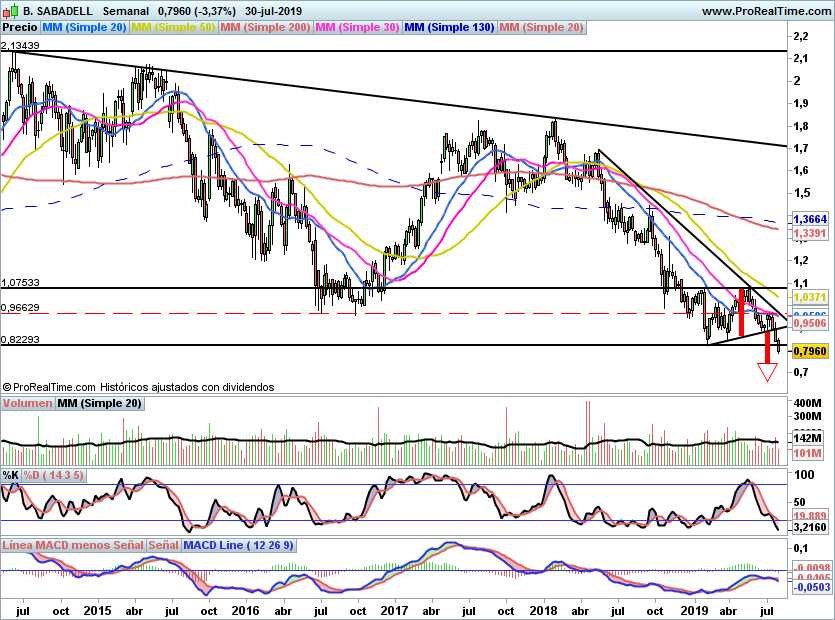The width and height of the screenshot is (835, 620).
Task: Select the MM (Simple 130) label
Action: (449, 27)
